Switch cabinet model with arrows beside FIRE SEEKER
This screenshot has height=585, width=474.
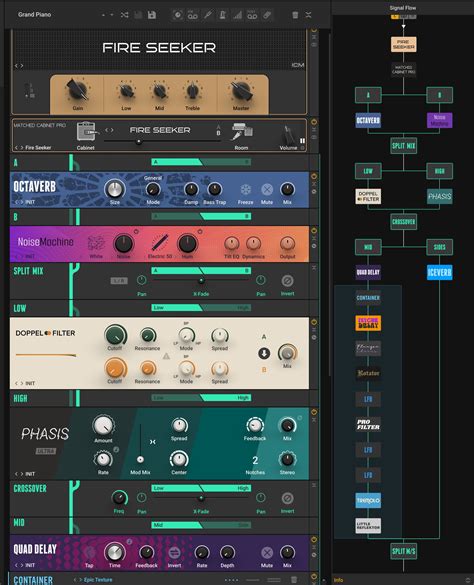point(109,130)
